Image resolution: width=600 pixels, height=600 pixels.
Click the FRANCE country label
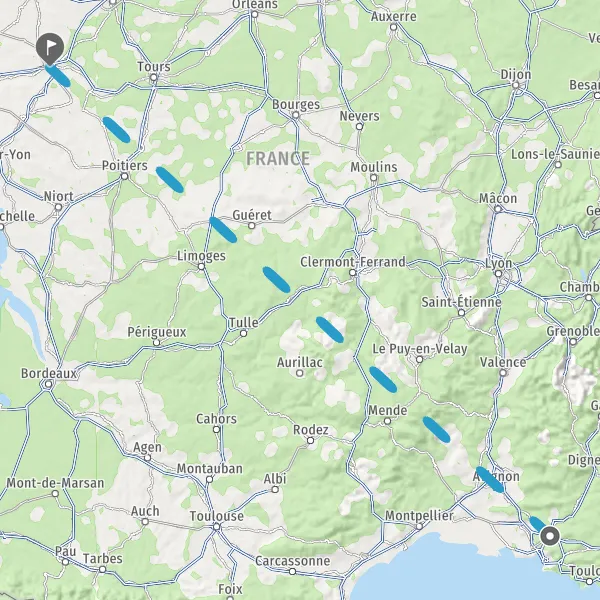[278, 158]
